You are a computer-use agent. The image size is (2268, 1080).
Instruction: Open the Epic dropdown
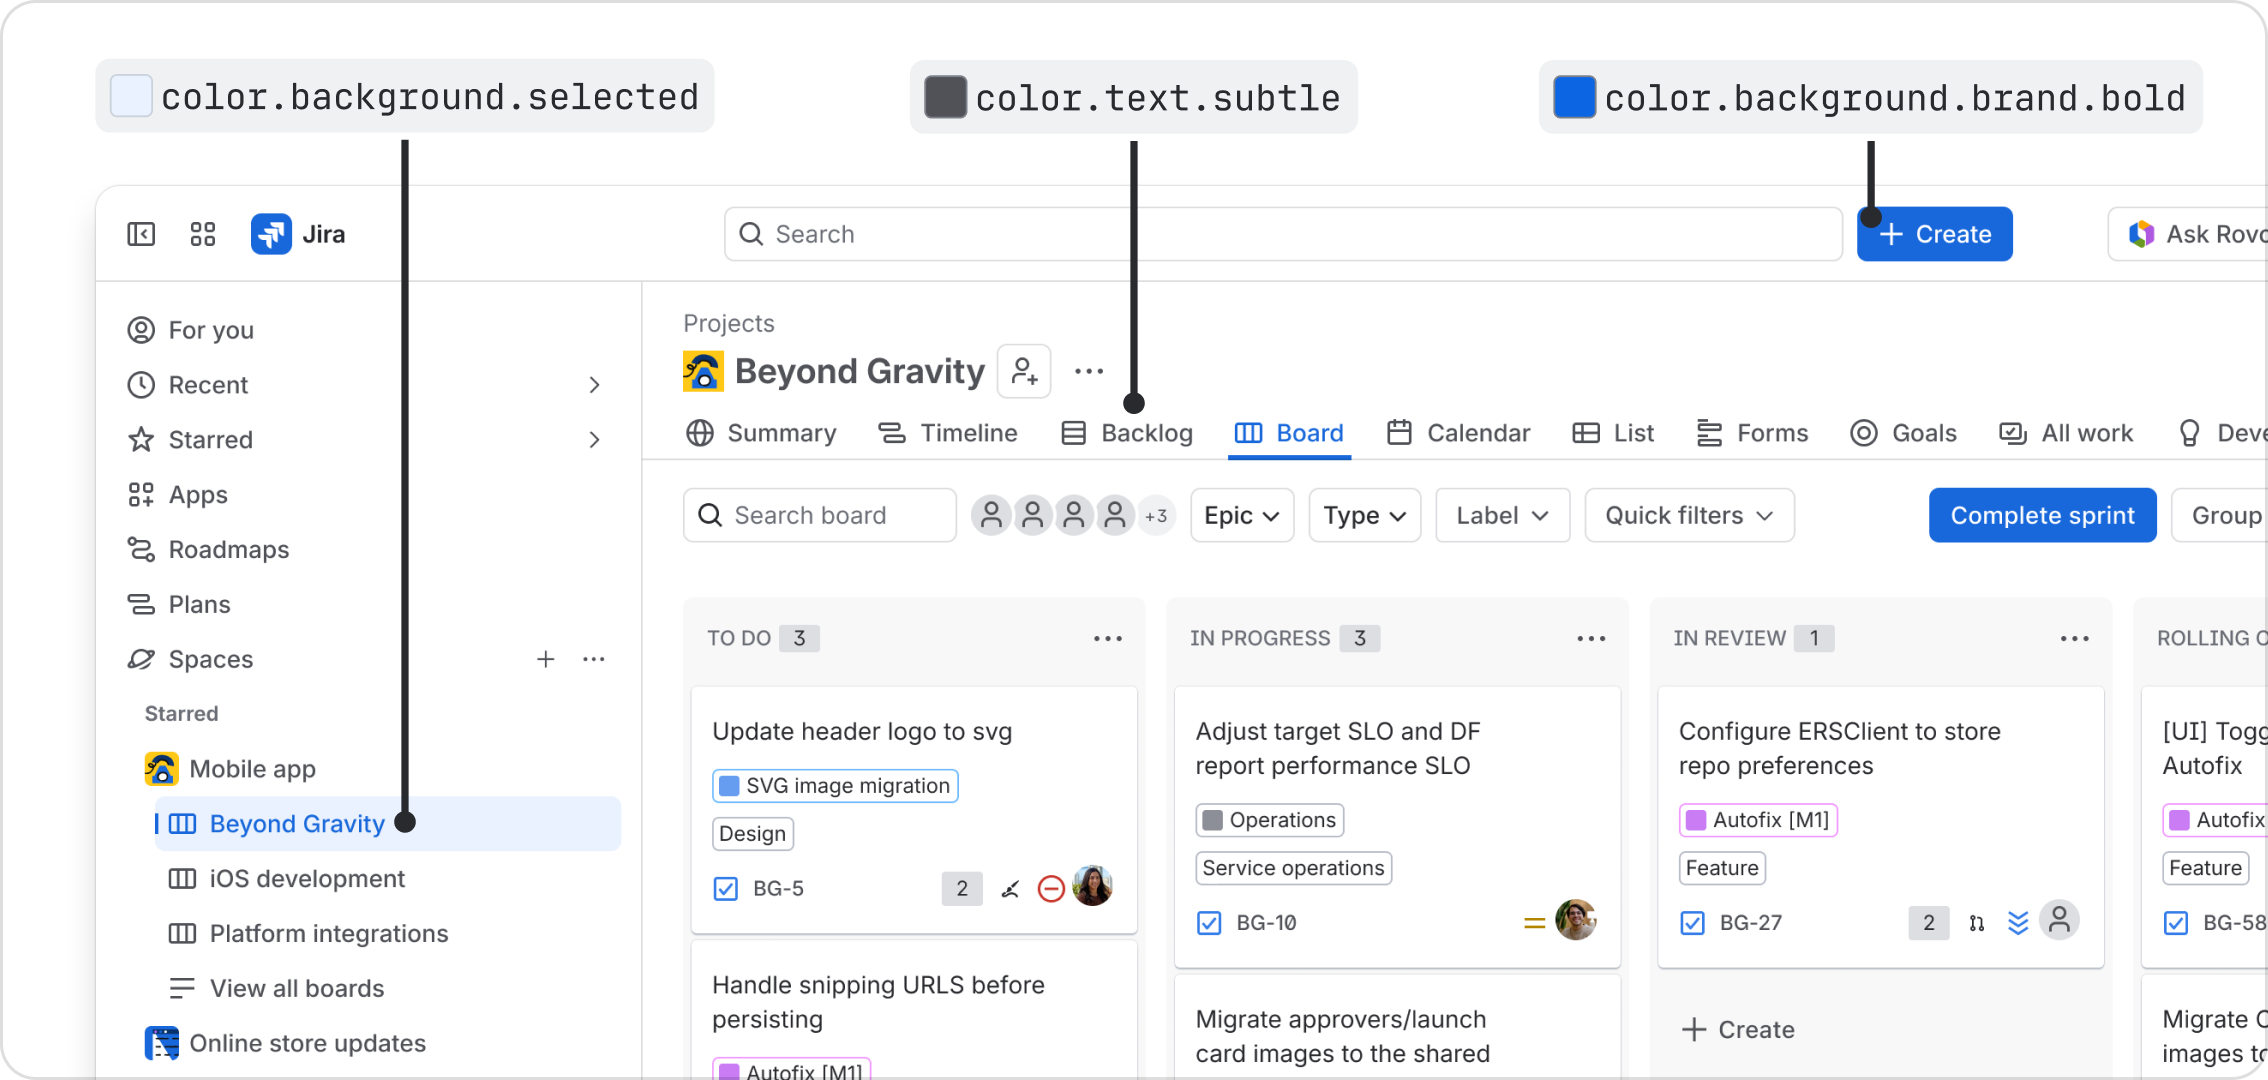[x=1242, y=515]
